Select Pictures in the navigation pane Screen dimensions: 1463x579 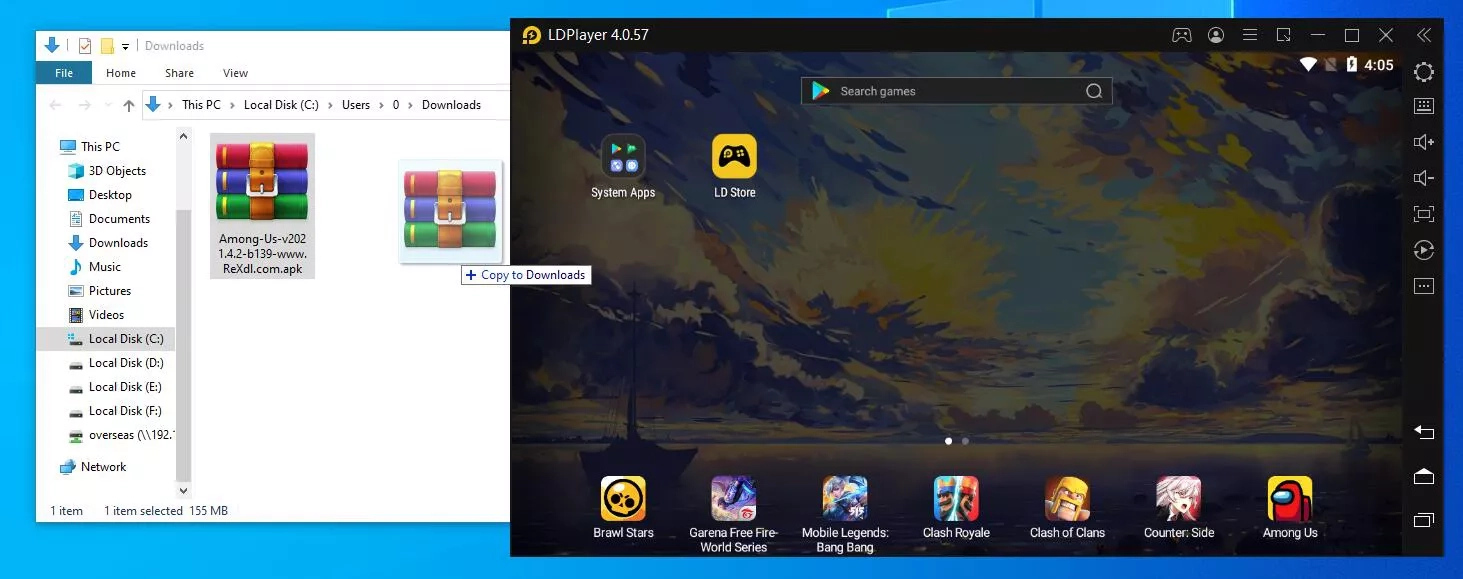pos(110,291)
